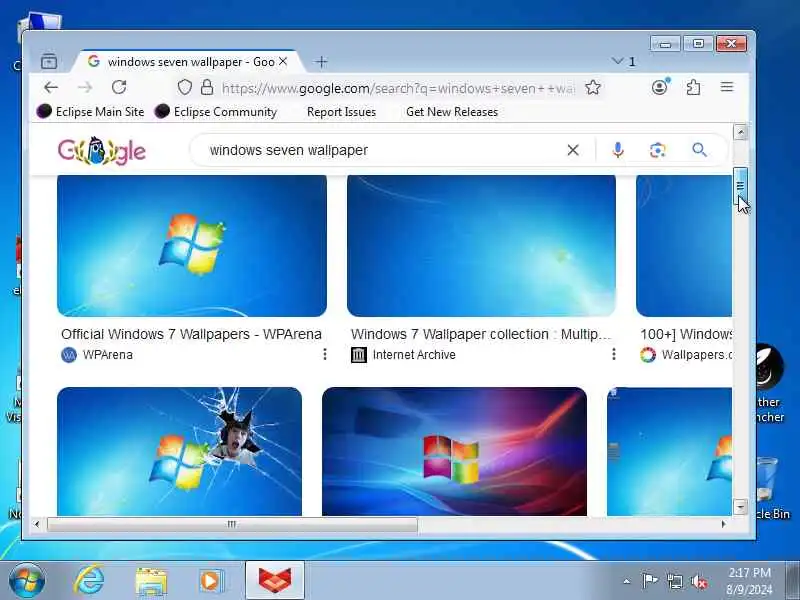This screenshot has width=800, height=600.
Task: Start voice search with microphone icon
Action: coord(618,150)
